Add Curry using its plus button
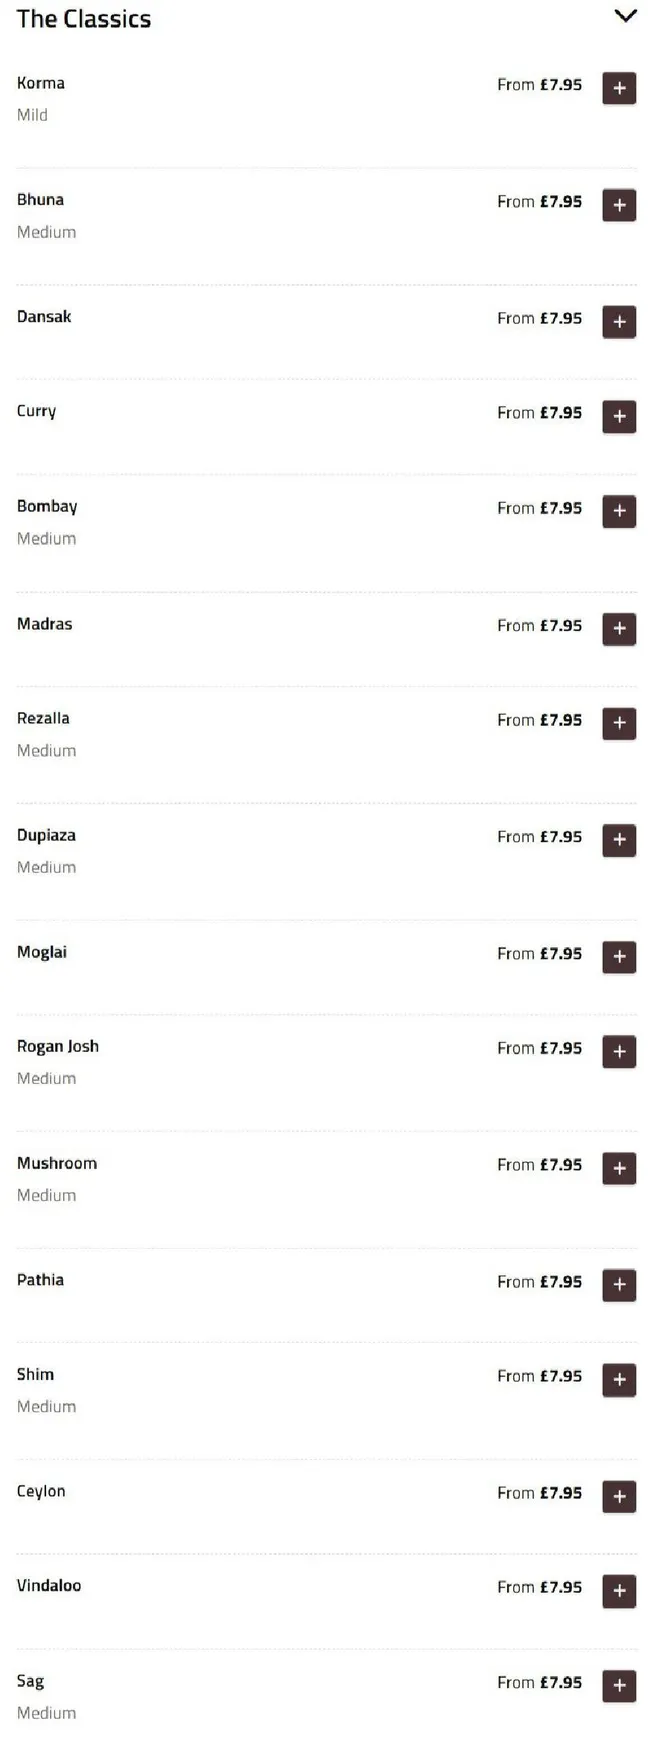Viewport: 648px width, 1748px height. [x=619, y=416]
